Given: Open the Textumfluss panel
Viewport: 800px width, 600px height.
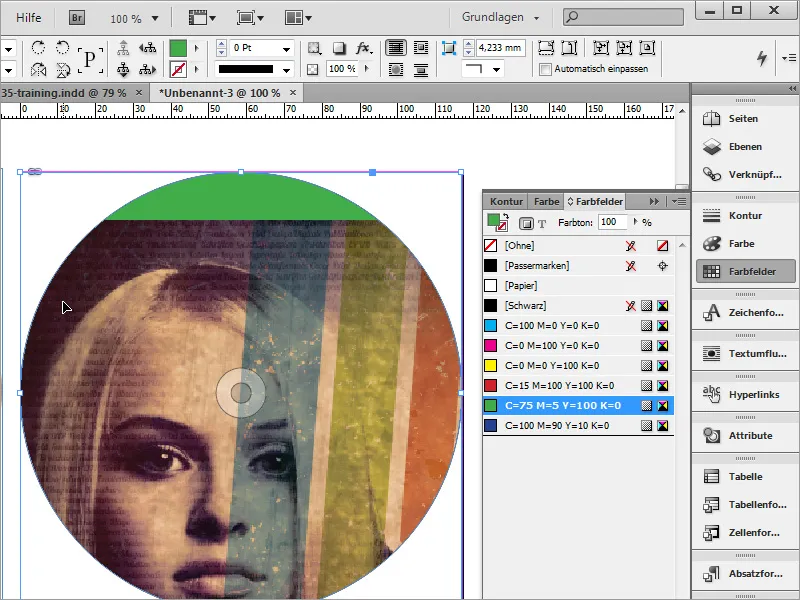Looking at the screenshot, I should [x=744, y=353].
